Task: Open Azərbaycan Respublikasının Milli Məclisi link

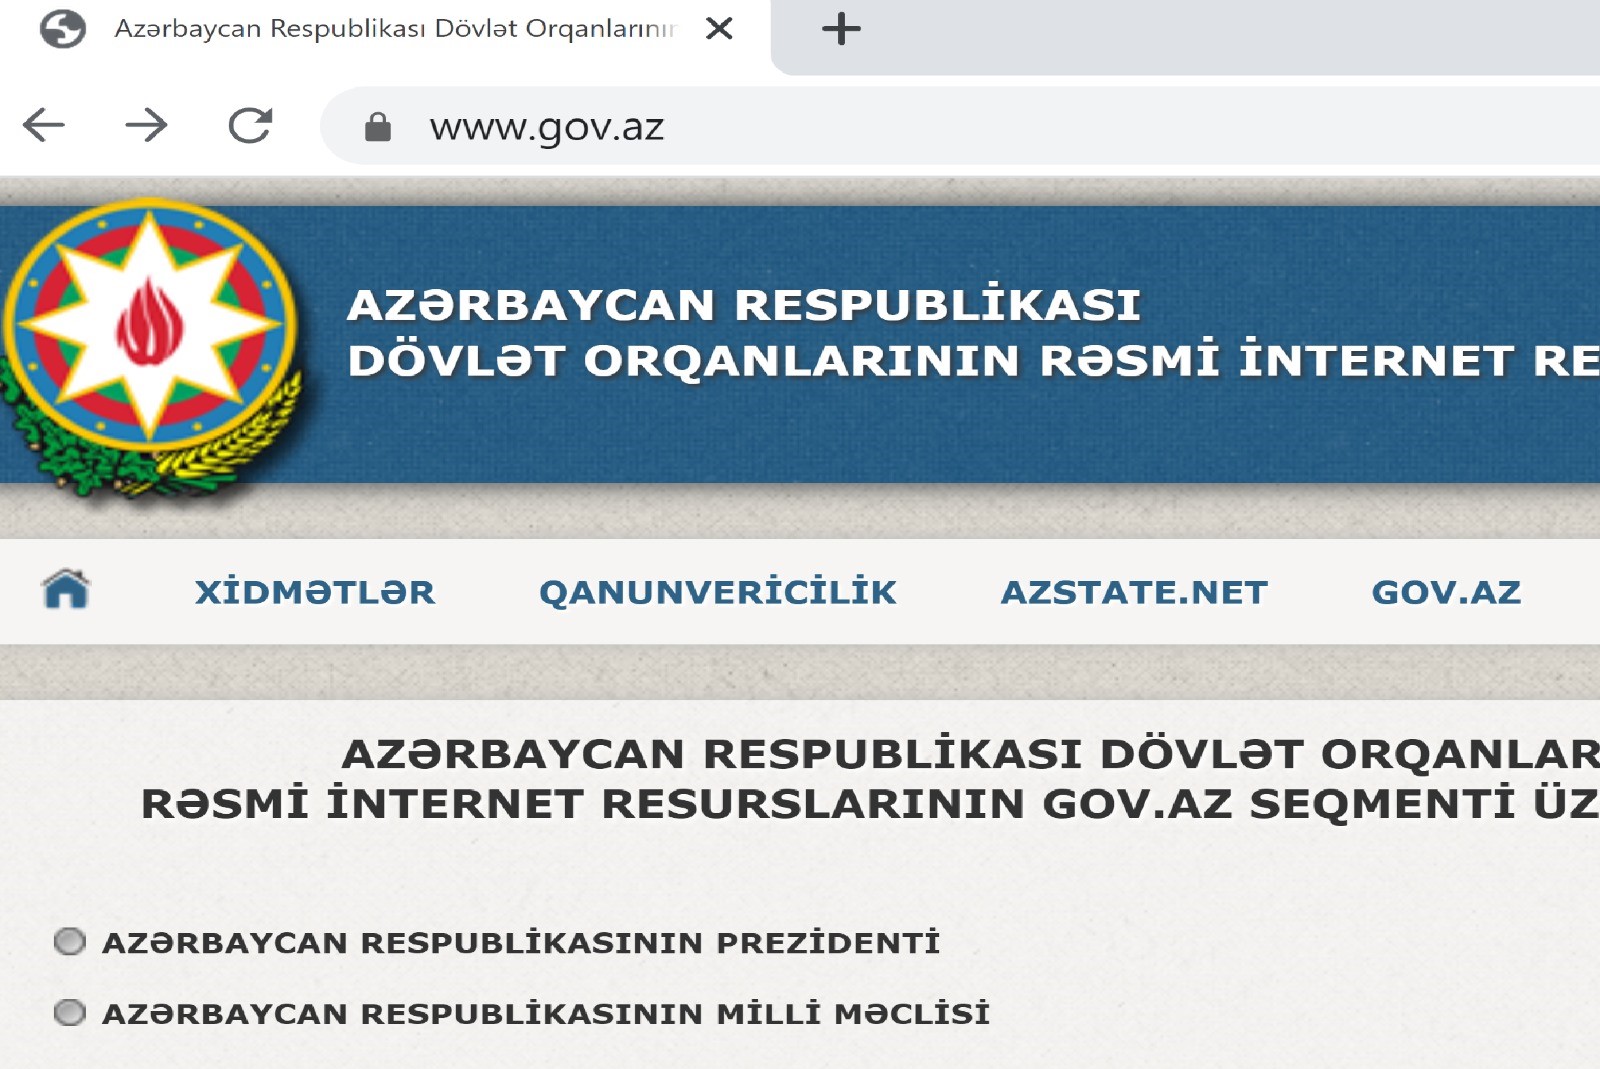Action: coord(546,1014)
